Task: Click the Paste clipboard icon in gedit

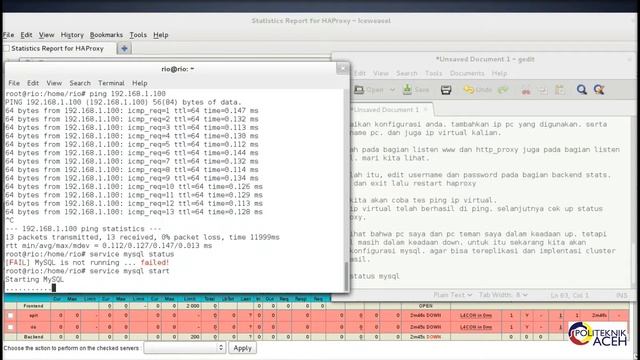Action: 560,90
